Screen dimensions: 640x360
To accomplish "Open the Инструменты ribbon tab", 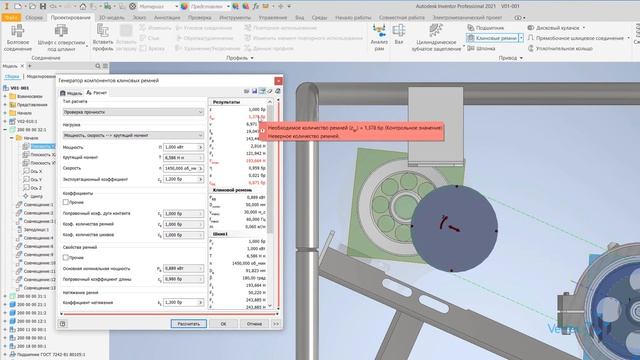I will [235, 18].
